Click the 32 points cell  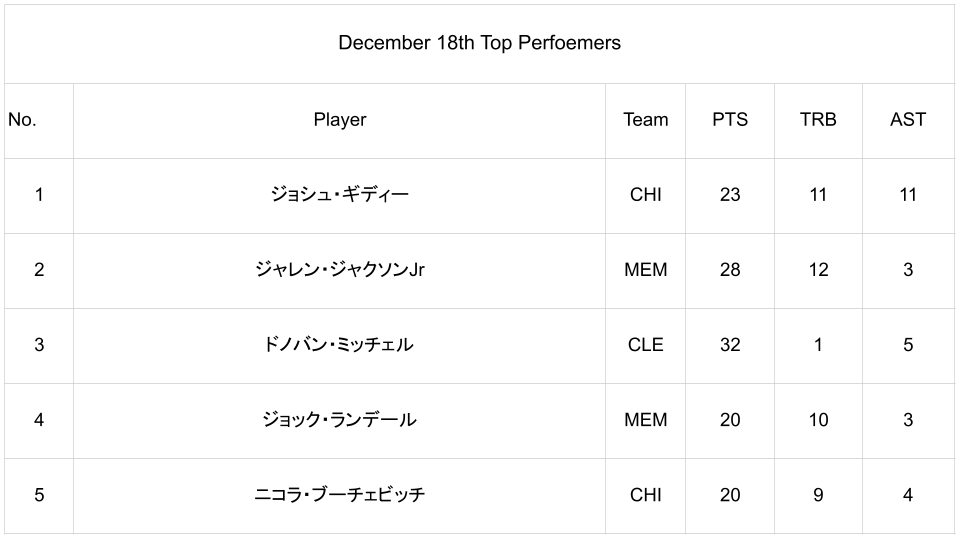pyautogui.click(x=730, y=345)
